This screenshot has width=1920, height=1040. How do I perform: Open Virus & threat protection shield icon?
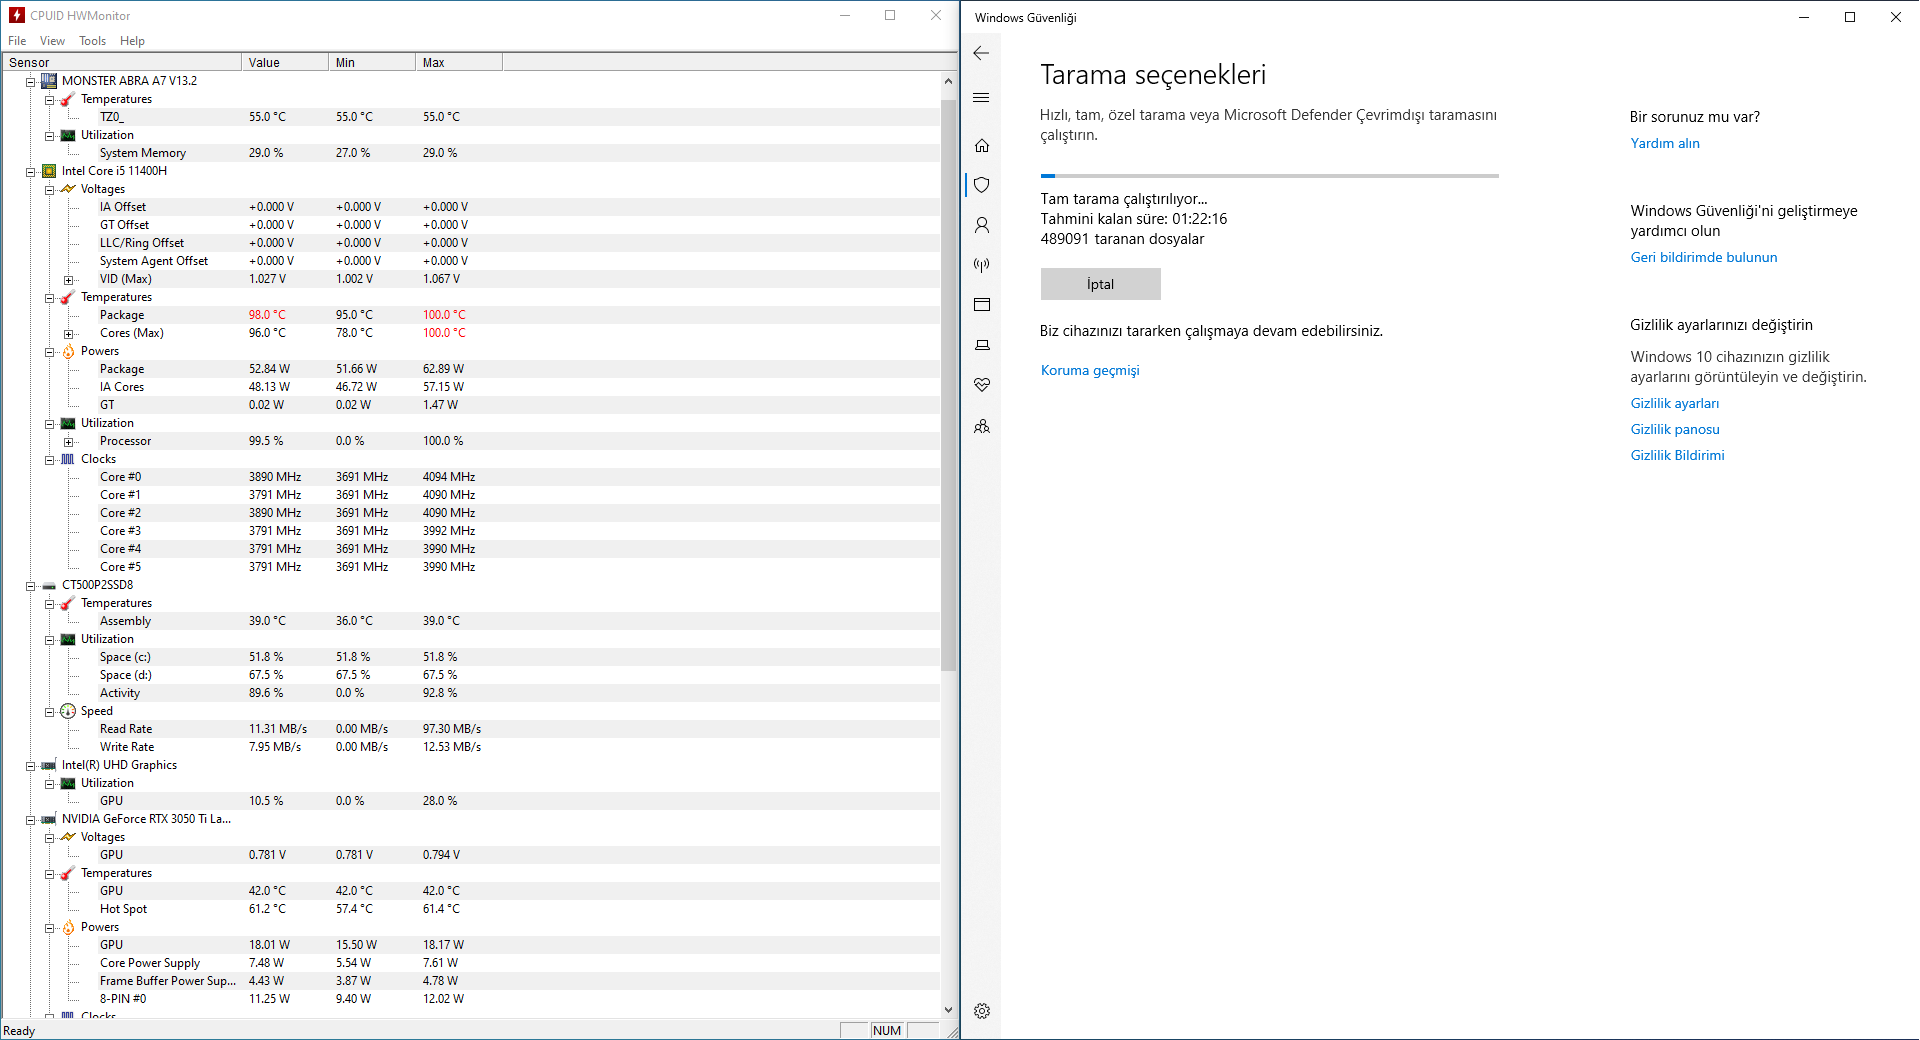point(981,185)
